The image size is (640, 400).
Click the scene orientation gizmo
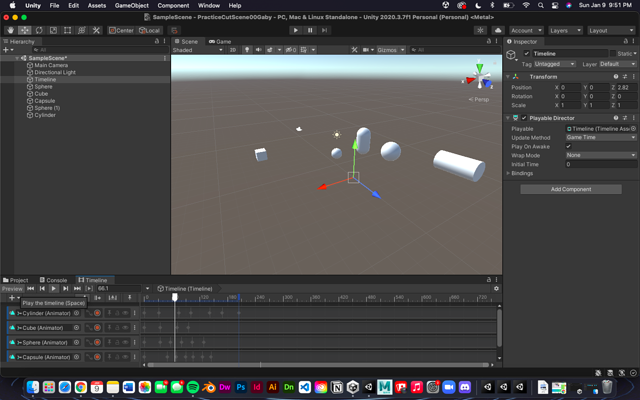coord(480,76)
